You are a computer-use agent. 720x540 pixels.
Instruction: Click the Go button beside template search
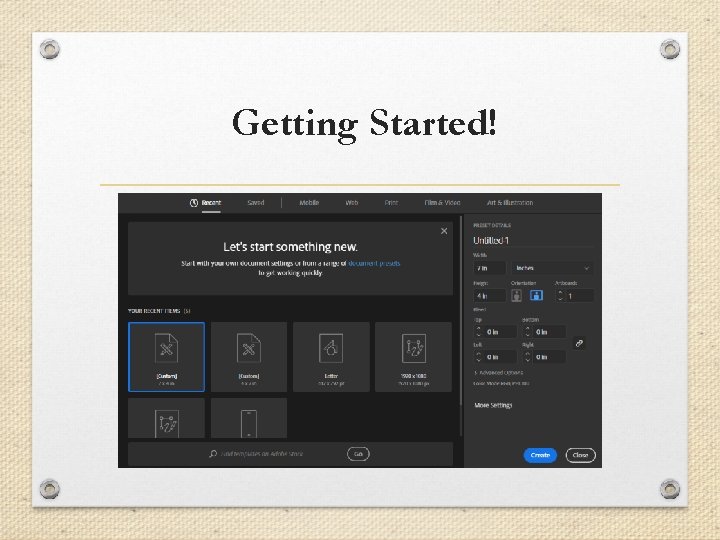coord(358,454)
